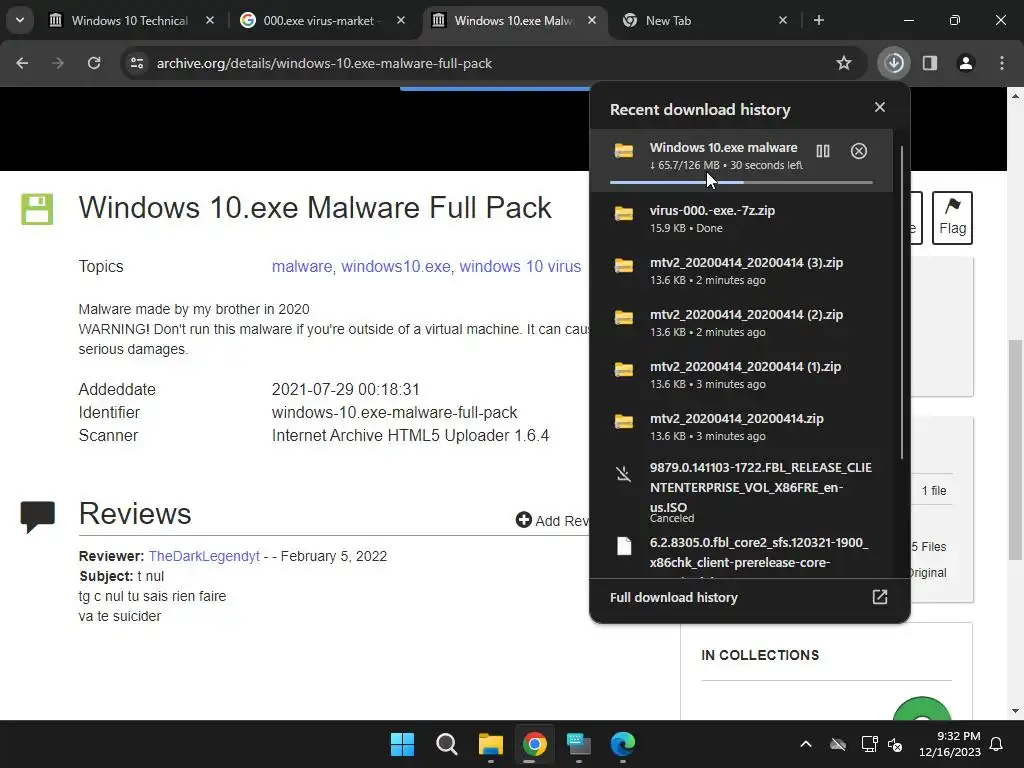Image resolution: width=1024 pixels, height=768 pixels.
Task: Go back to the previous page
Action: point(22,63)
